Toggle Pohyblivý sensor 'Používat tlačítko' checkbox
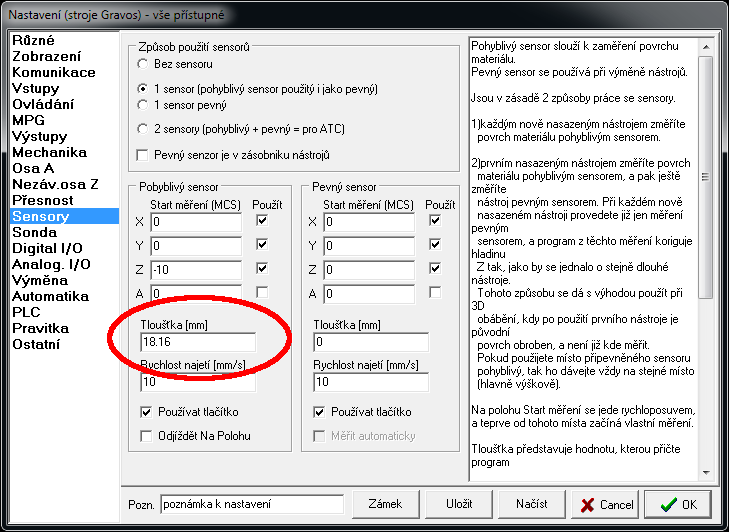 tap(146, 412)
